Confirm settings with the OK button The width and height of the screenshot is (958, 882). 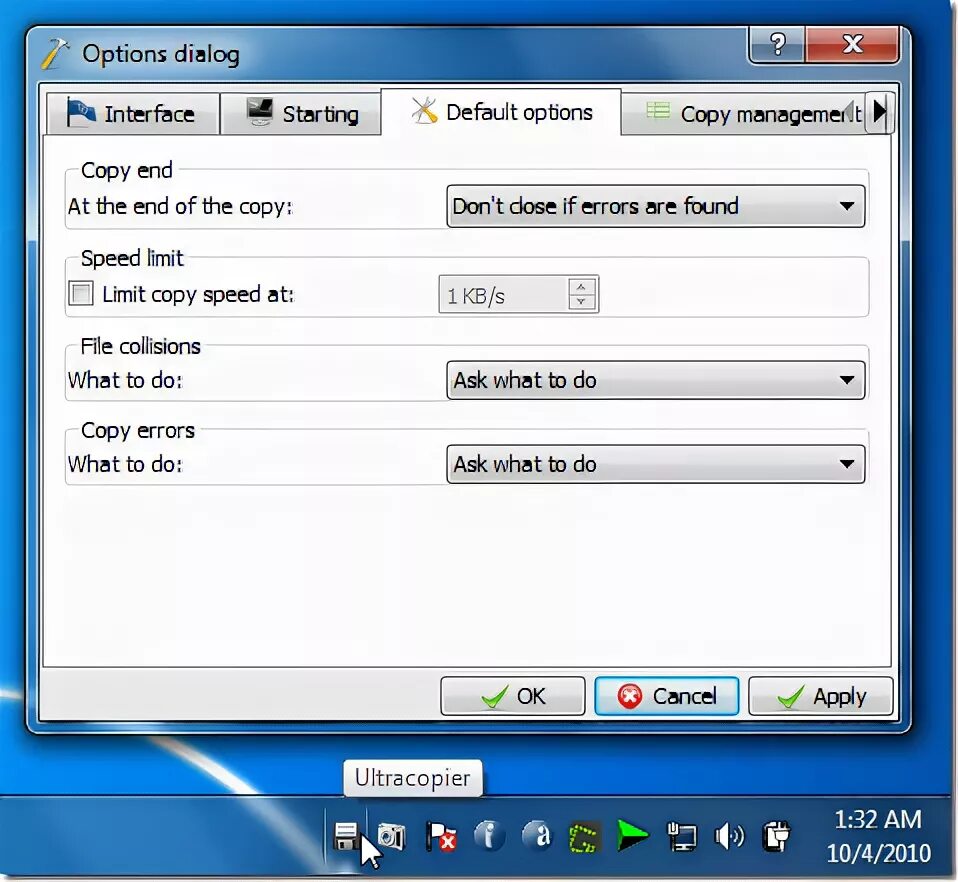[x=513, y=696]
